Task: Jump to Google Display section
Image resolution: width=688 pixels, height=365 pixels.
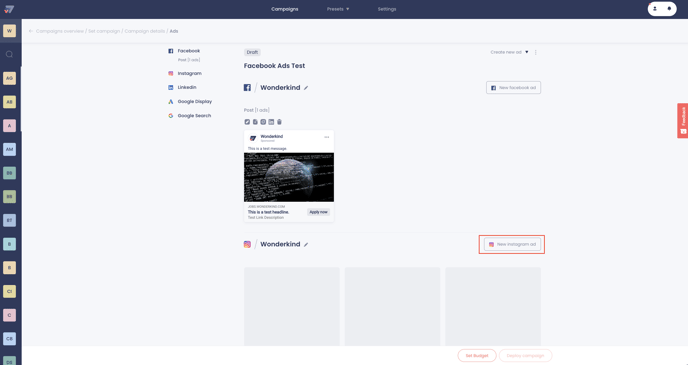Action: [190, 101]
